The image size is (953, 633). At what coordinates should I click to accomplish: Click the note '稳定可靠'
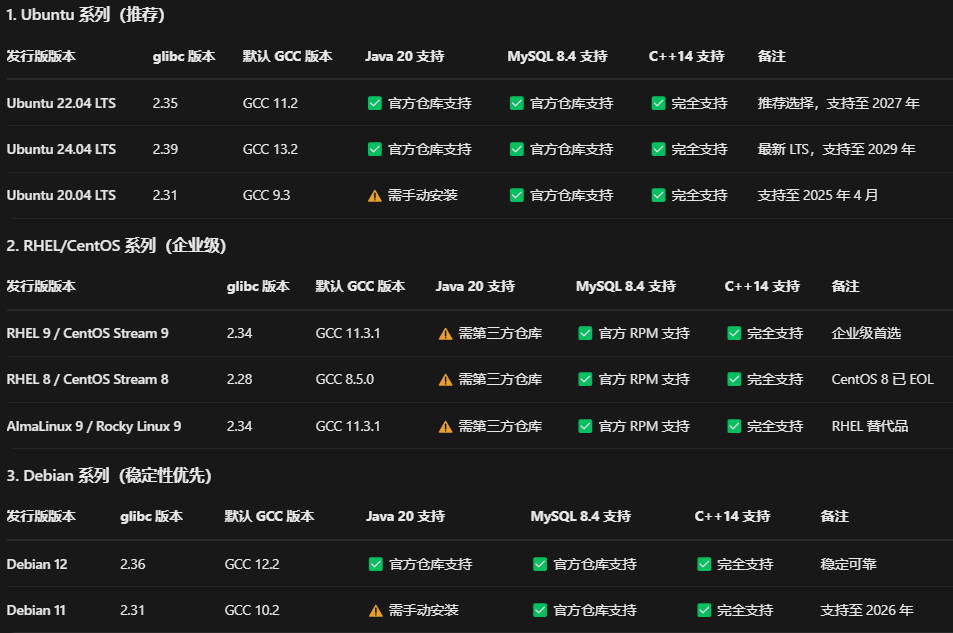848,564
